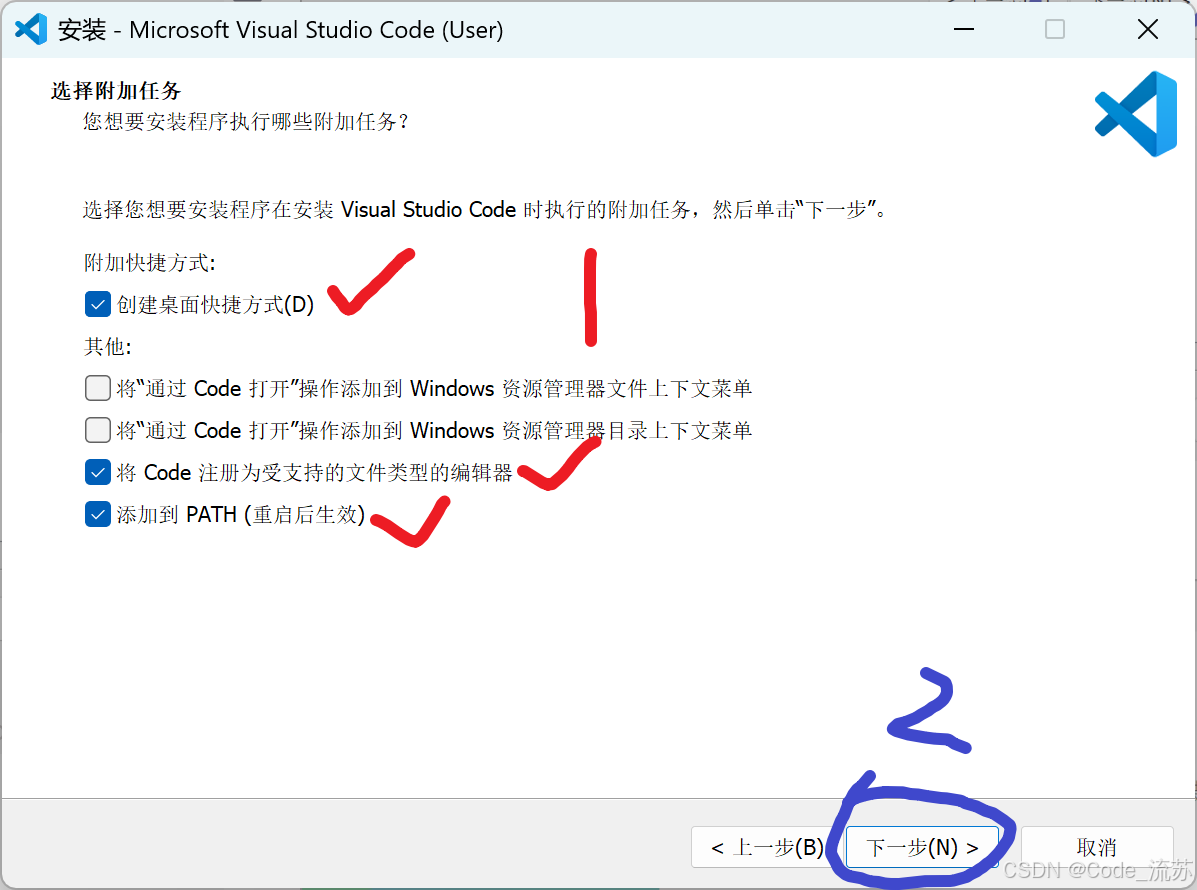Click the label '附加快捷方式:'
Viewport: 1197px width, 890px height.
pyautogui.click(x=150, y=263)
